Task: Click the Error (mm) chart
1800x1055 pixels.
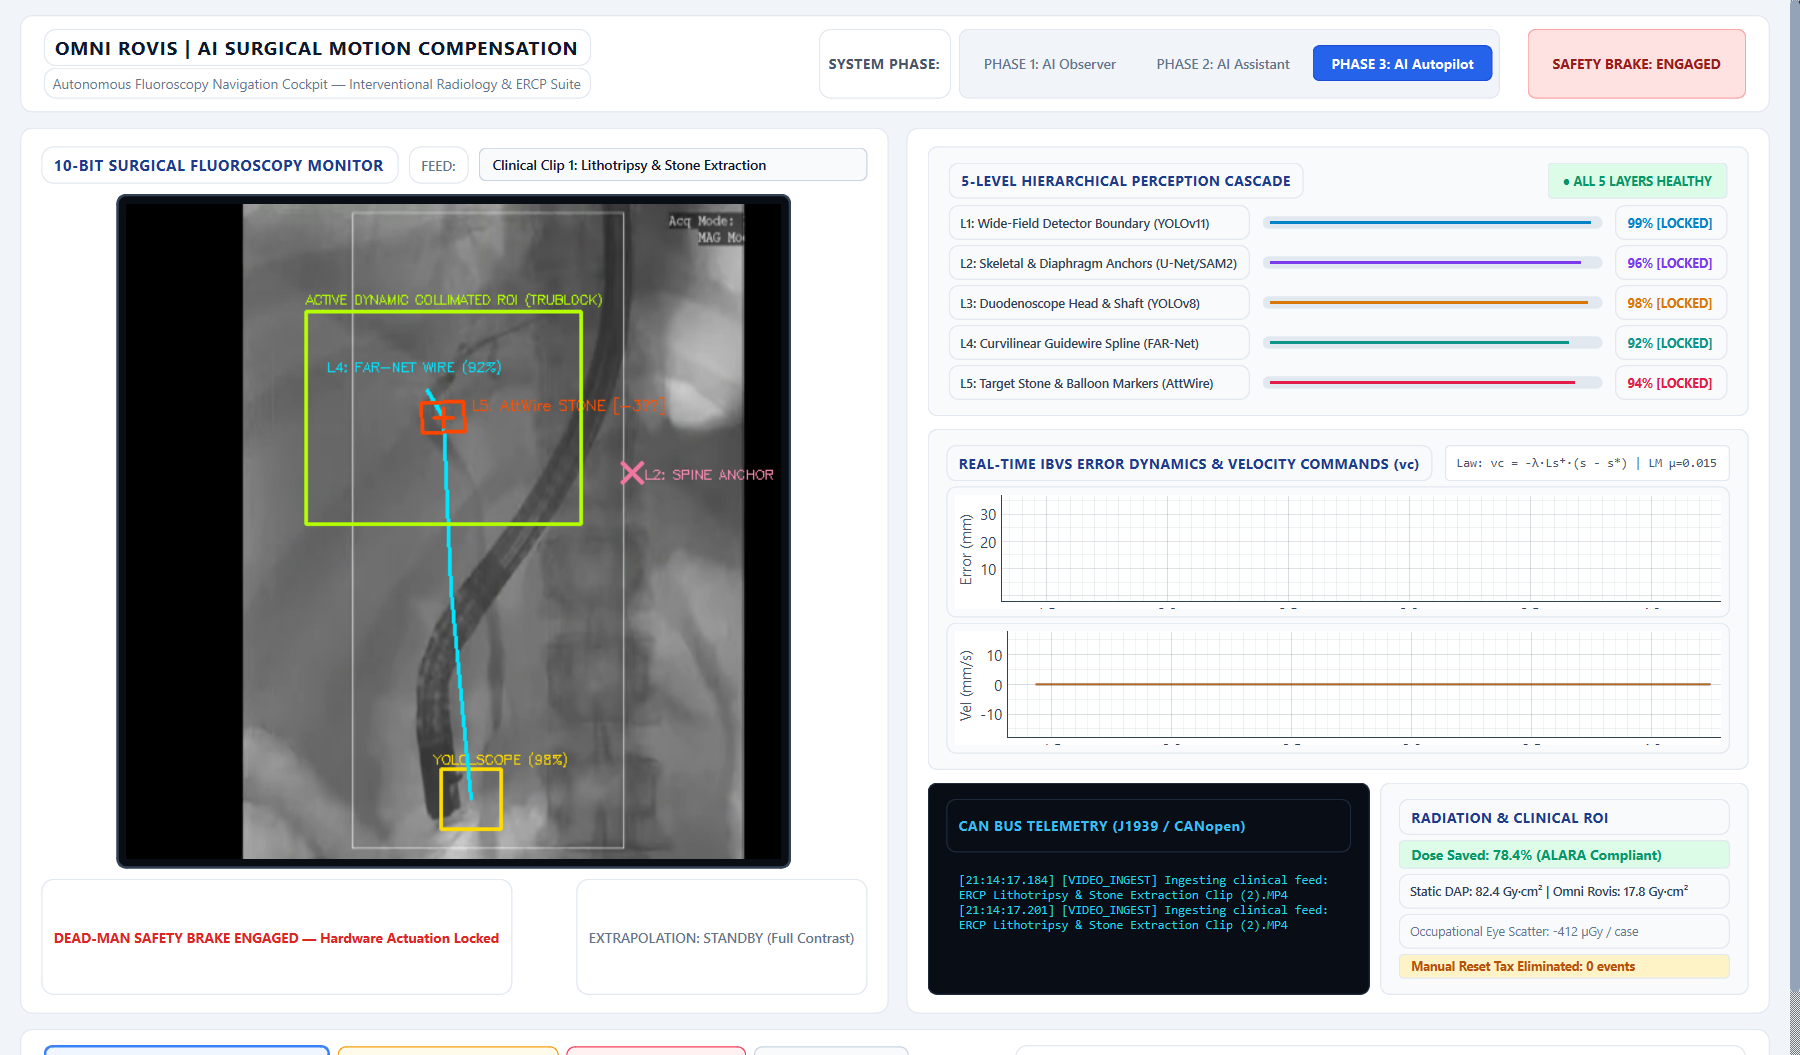Action: pyautogui.click(x=1338, y=551)
